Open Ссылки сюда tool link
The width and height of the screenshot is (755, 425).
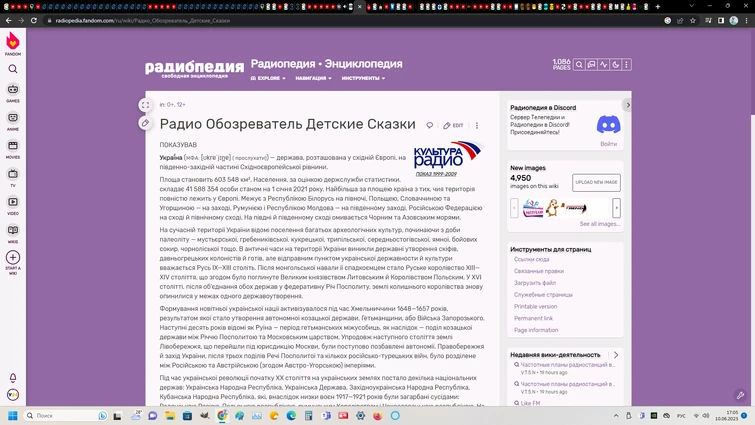[x=531, y=259]
